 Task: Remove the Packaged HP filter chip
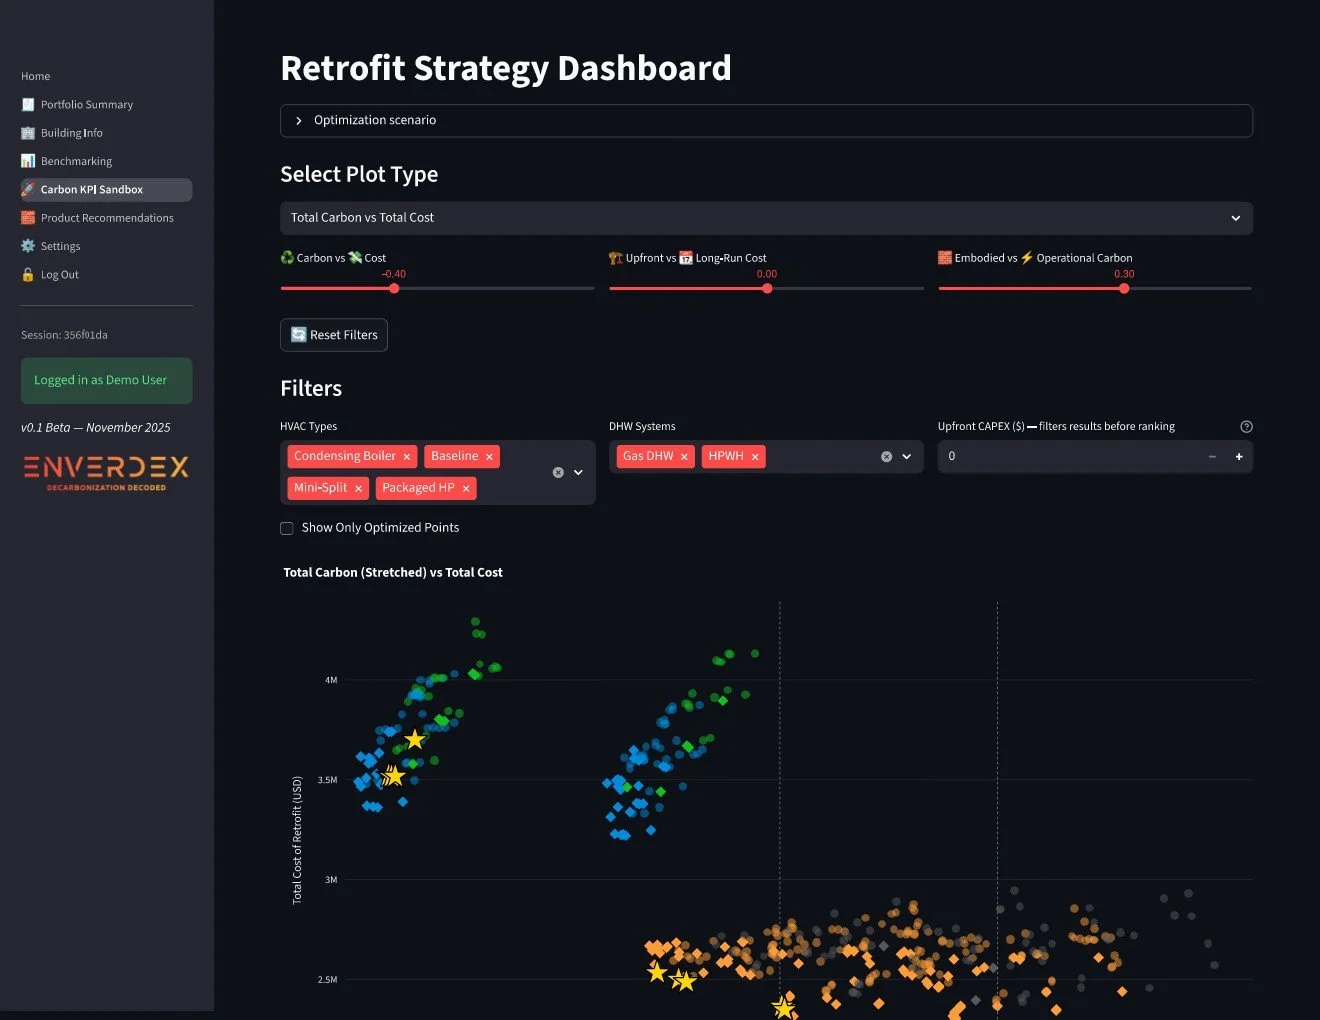[x=466, y=488]
